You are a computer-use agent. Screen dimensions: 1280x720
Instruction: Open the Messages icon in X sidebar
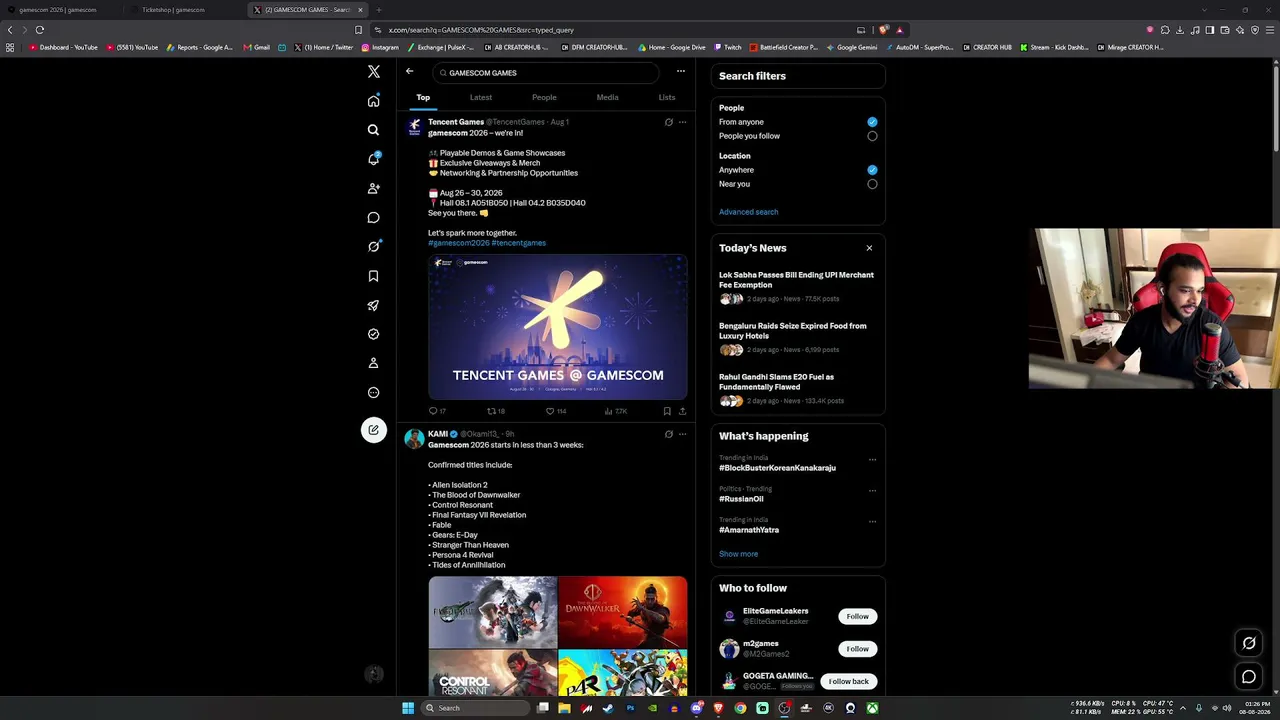(x=373, y=217)
